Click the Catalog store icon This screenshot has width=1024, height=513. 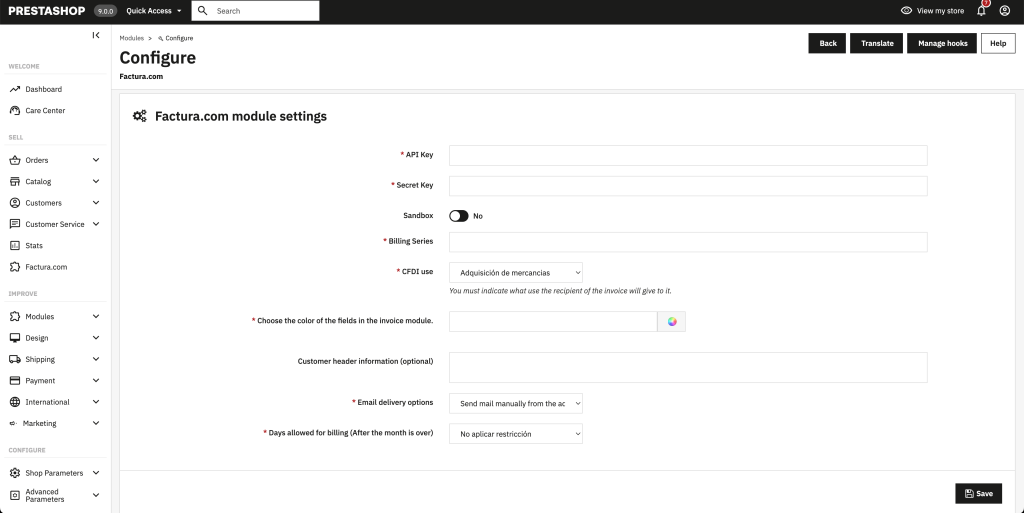(x=14, y=182)
